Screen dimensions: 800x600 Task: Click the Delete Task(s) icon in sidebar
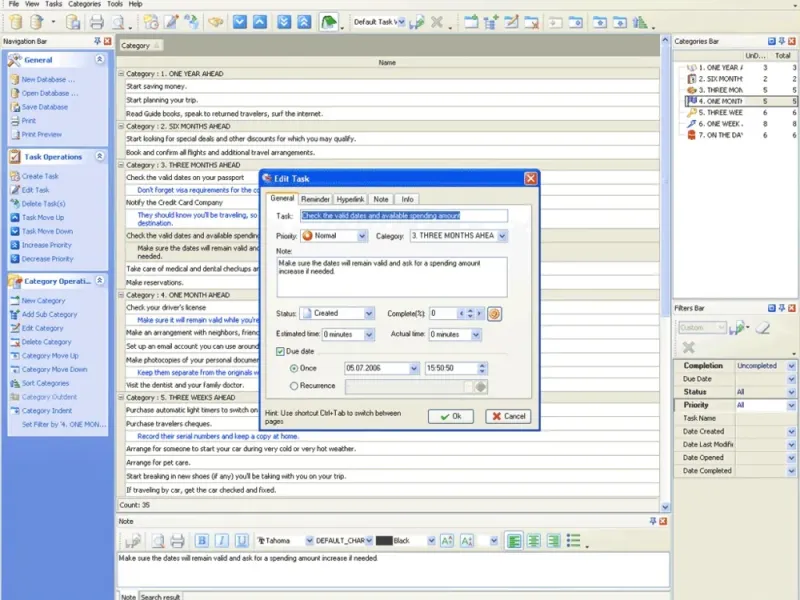pyautogui.click(x=14, y=204)
